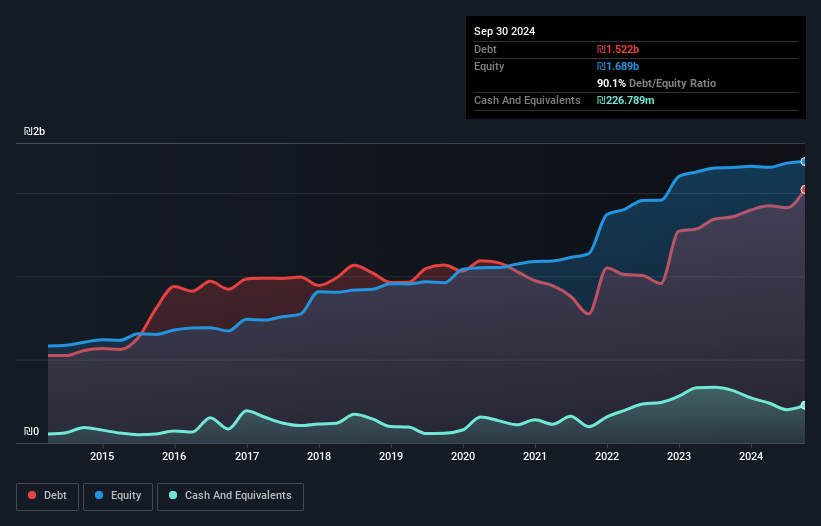
Task: Click the blue Equity legend dot
Action: point(99,495)
